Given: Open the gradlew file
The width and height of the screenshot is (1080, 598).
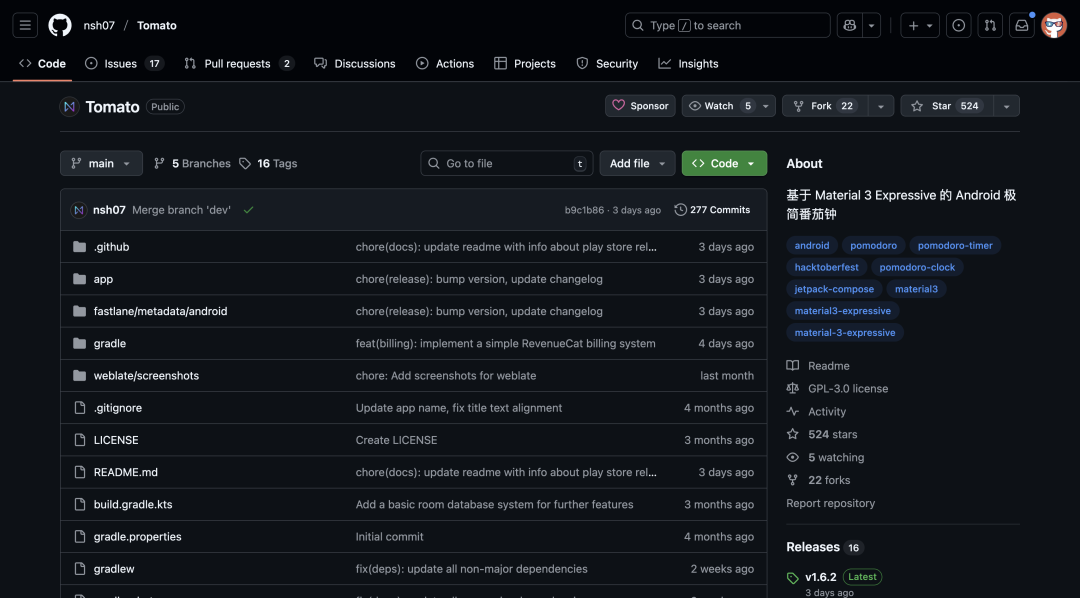Looking at the screenshot, I should 114,569.
